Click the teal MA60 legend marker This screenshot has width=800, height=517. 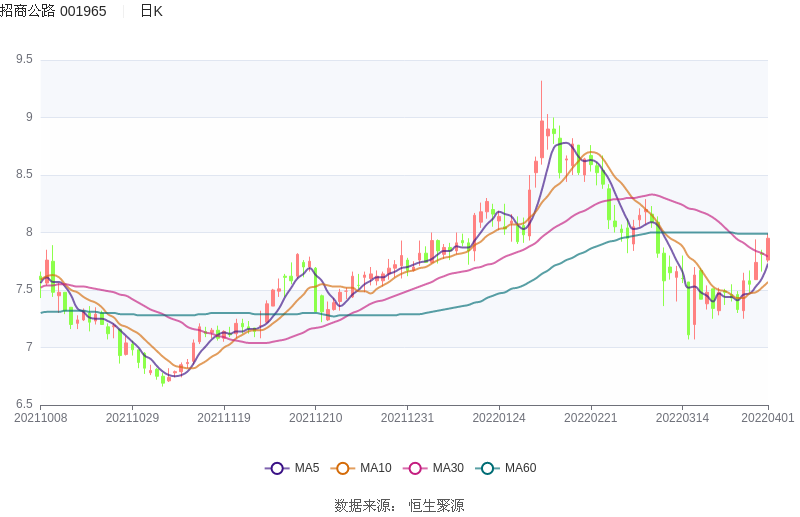(488, 468)
